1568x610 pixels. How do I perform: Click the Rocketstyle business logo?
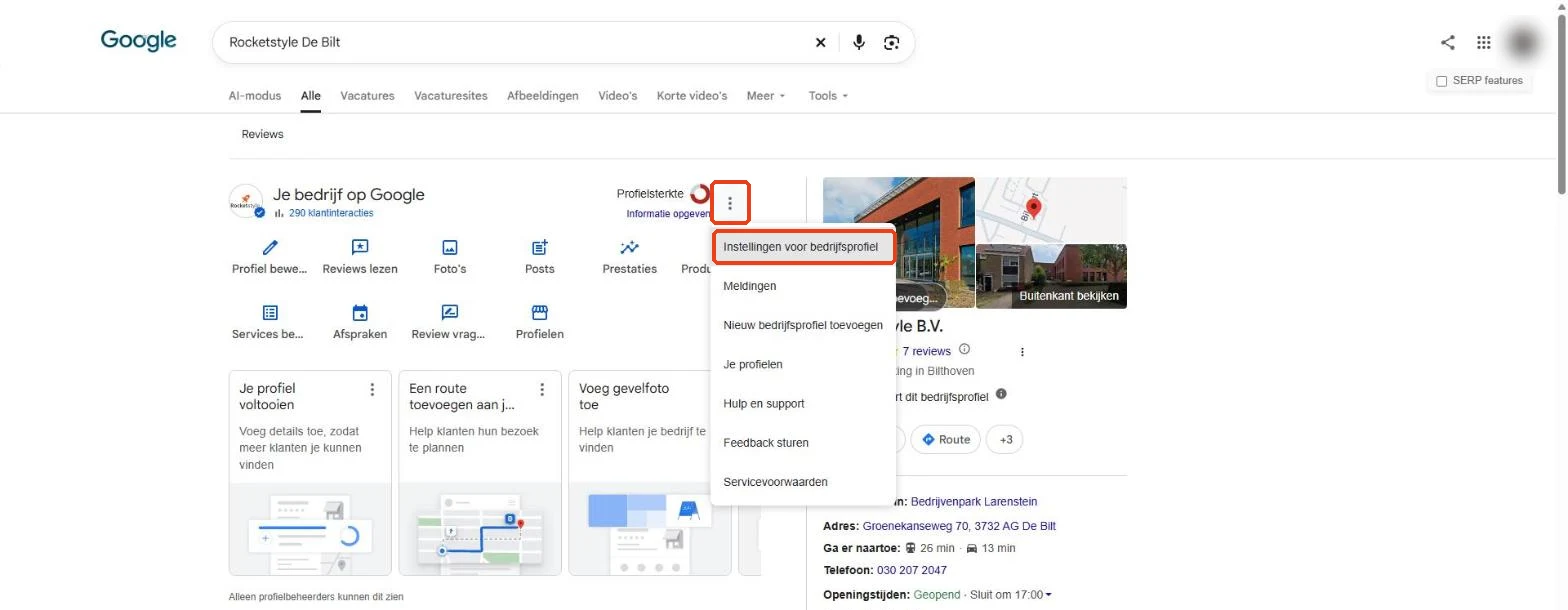click(x=246, y=202)
